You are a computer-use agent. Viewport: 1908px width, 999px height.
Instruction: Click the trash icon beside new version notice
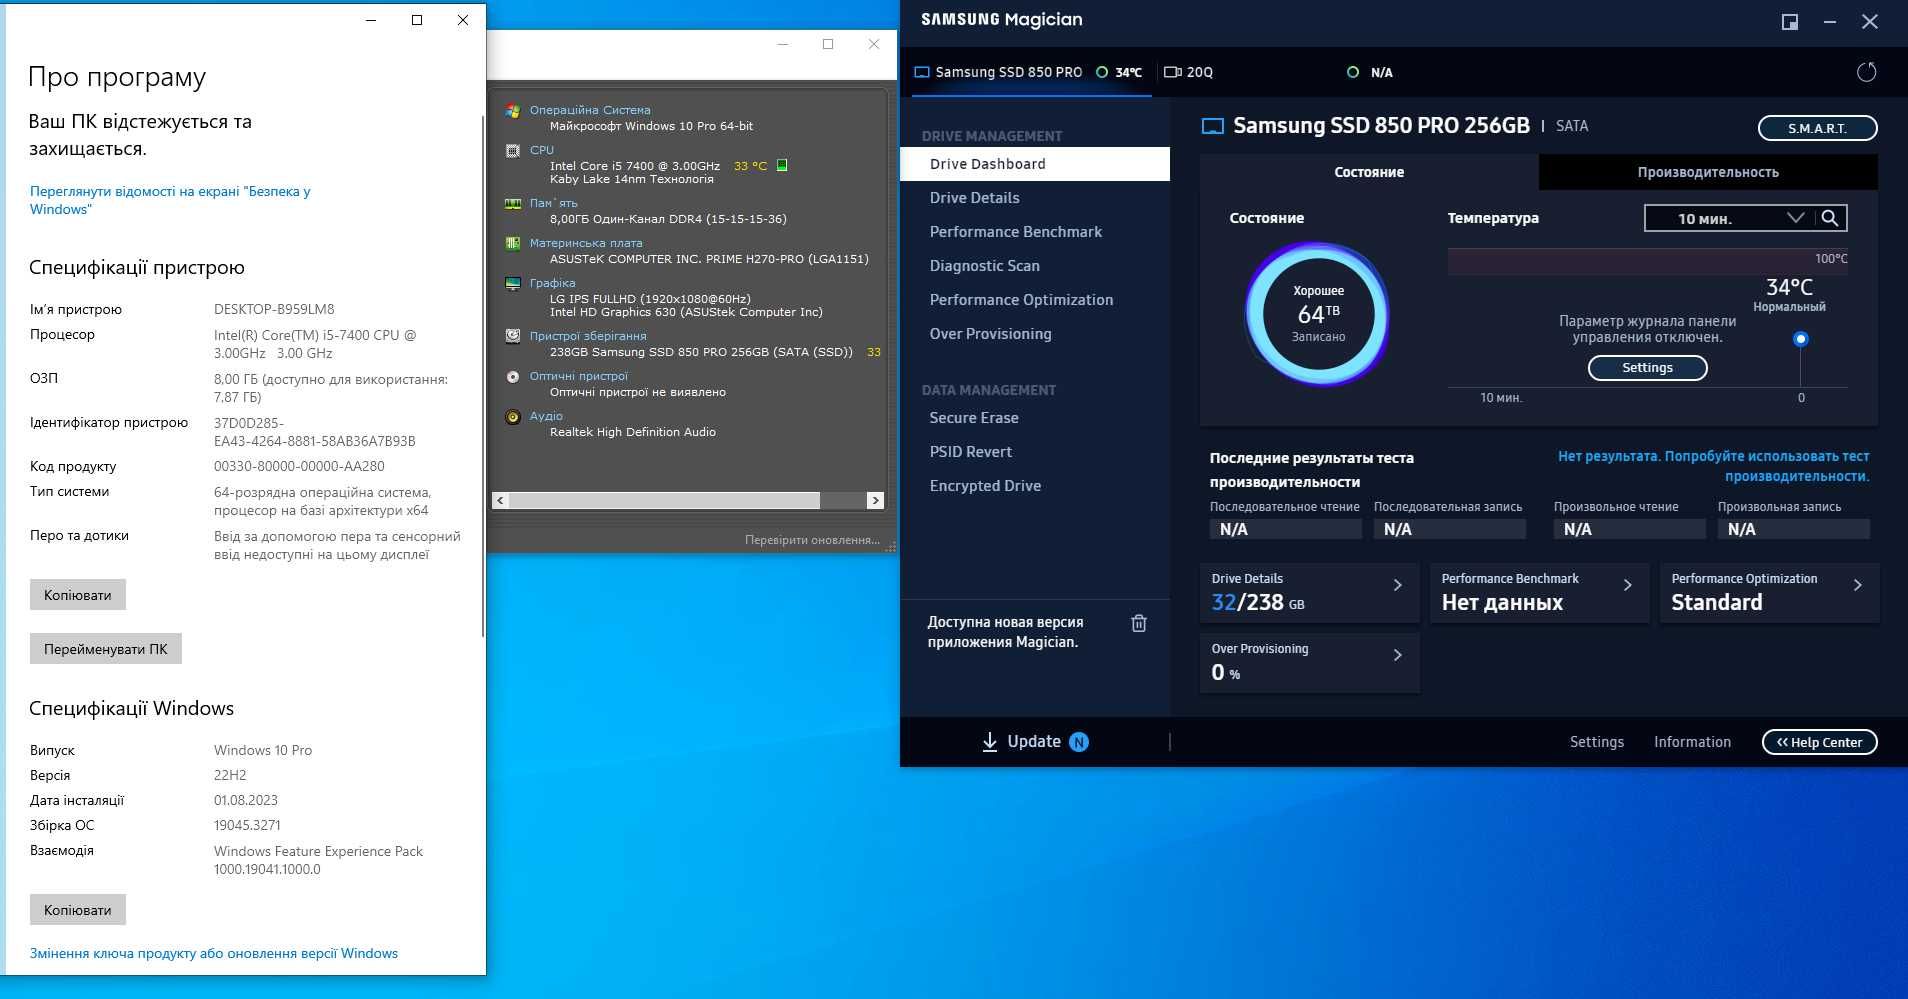(1138, 623)
